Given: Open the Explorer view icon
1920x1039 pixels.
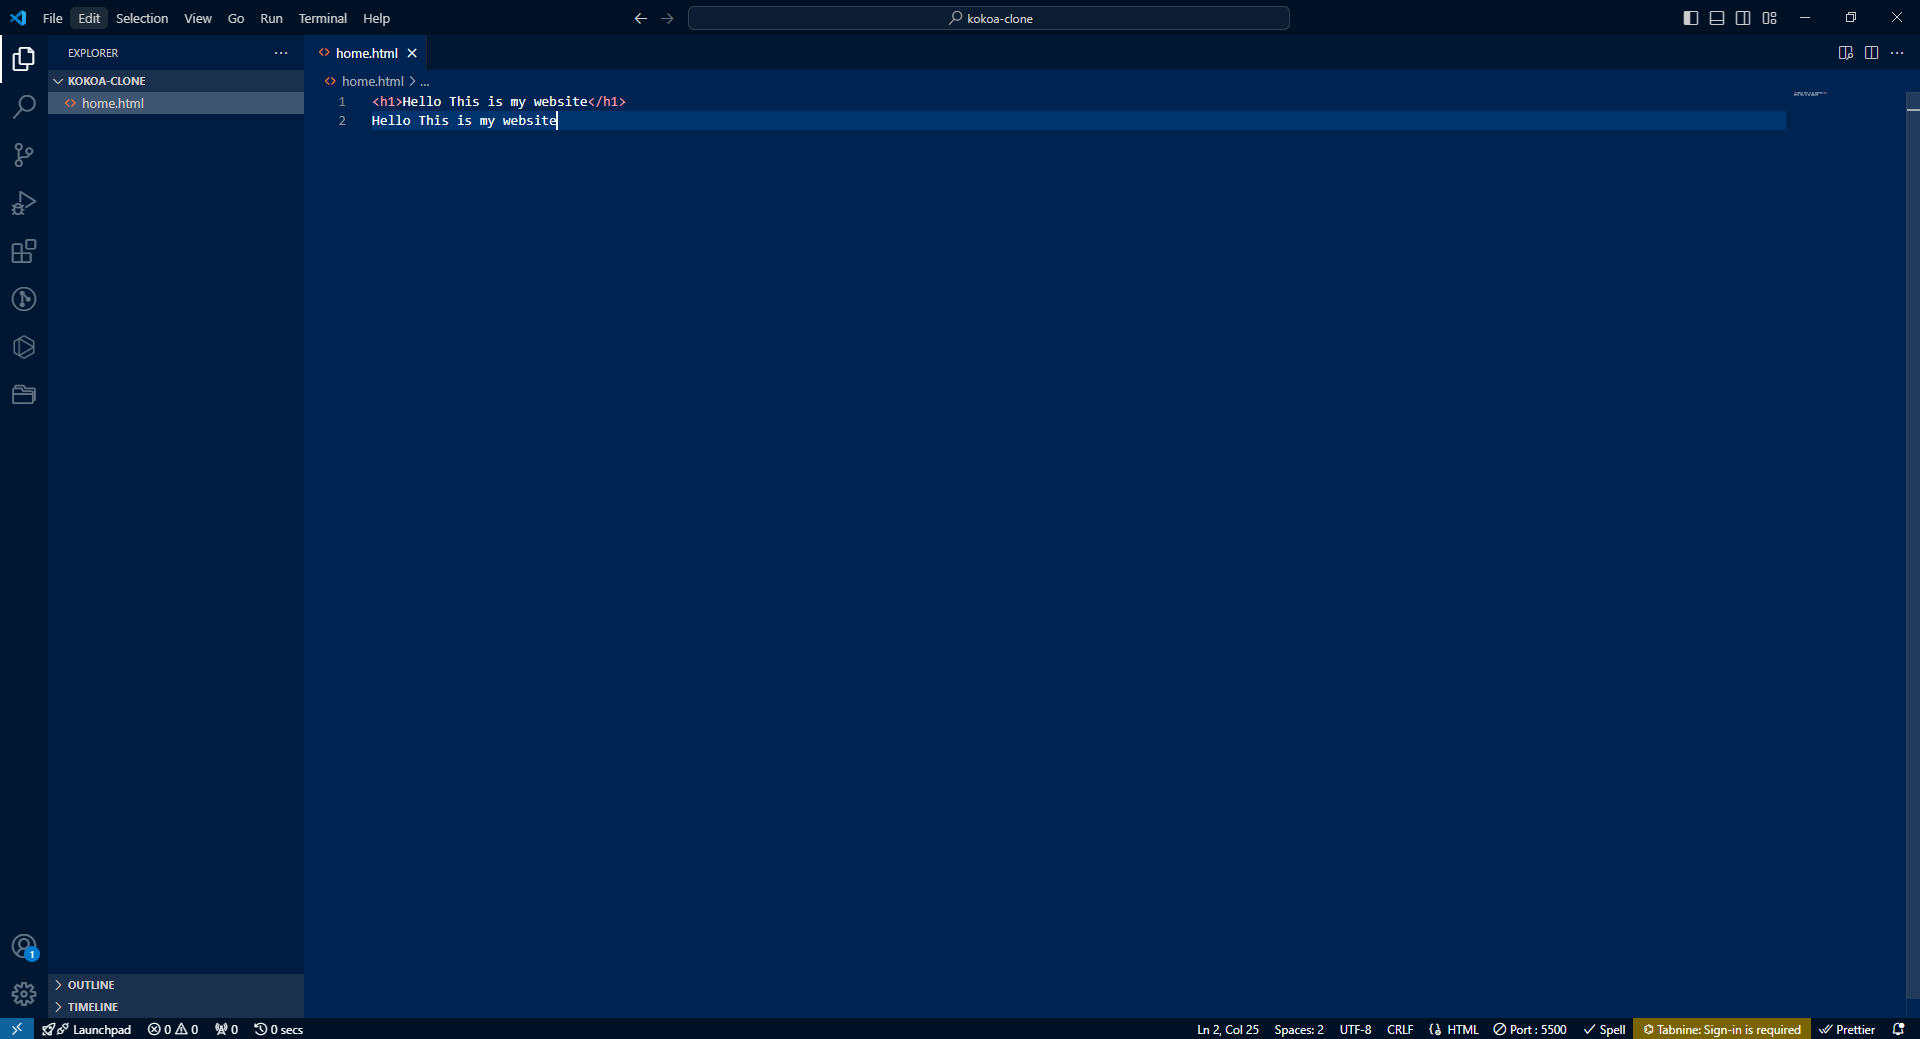Looking at the screenshot, I should tap(24, 59).
